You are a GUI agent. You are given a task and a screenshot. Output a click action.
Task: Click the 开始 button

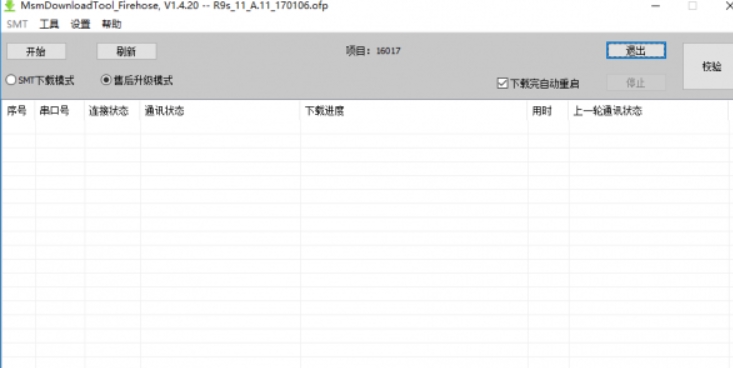36,51
